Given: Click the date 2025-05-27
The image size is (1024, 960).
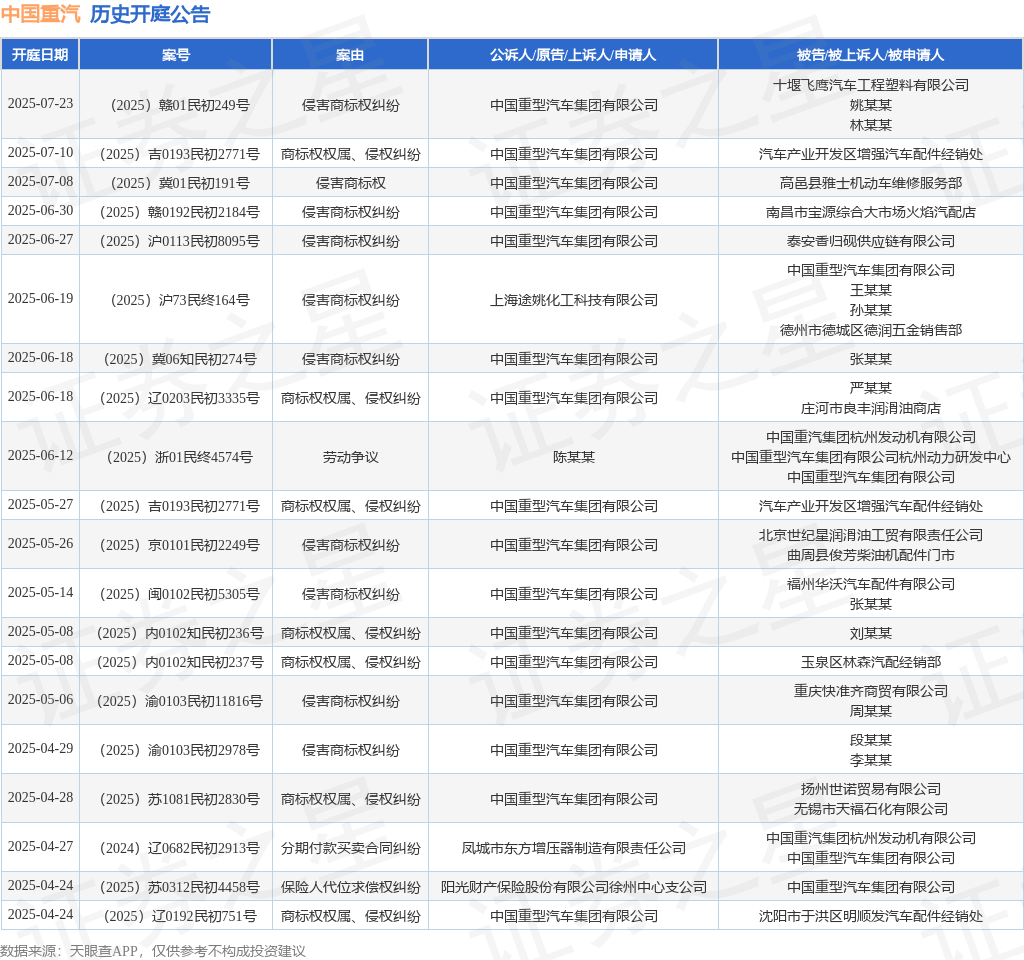Looking at the screenshot, I should tap(40, 505).
